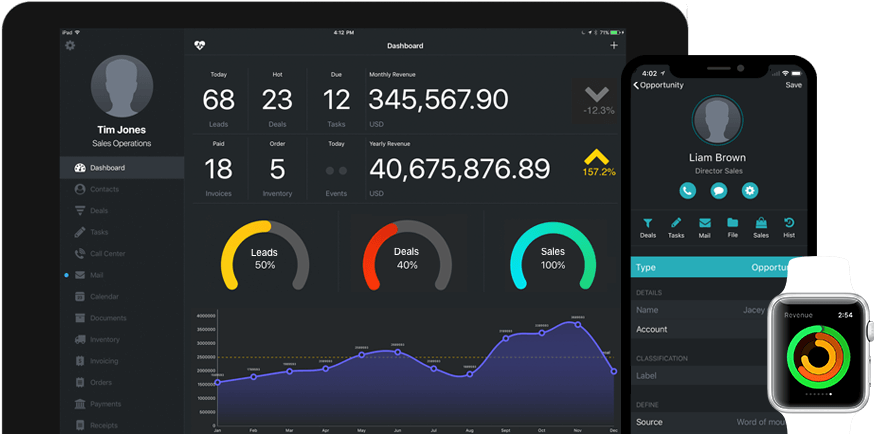Click the Aug data point on revenue chart

click(x=470, y=374)
